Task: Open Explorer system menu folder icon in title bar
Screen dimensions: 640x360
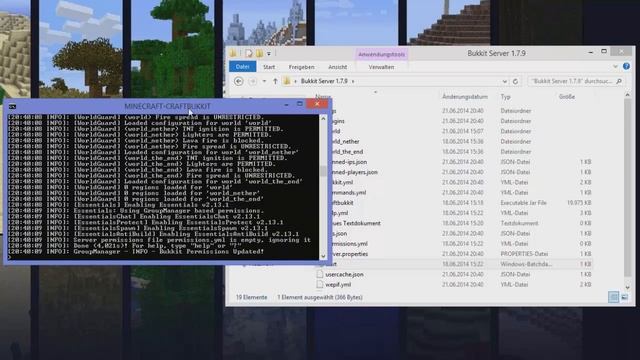Action: pyautogui.click(x=233, y=53)
